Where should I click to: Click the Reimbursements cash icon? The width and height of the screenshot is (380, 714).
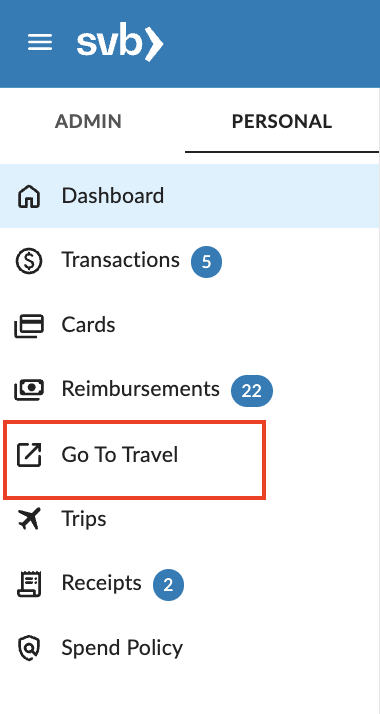[29, 390]
